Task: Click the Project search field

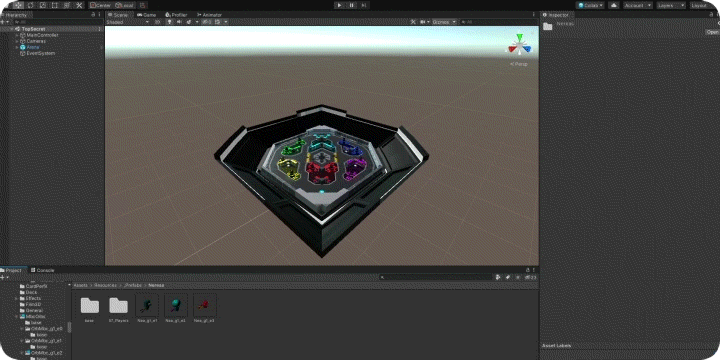Action: tap(436, 277)
